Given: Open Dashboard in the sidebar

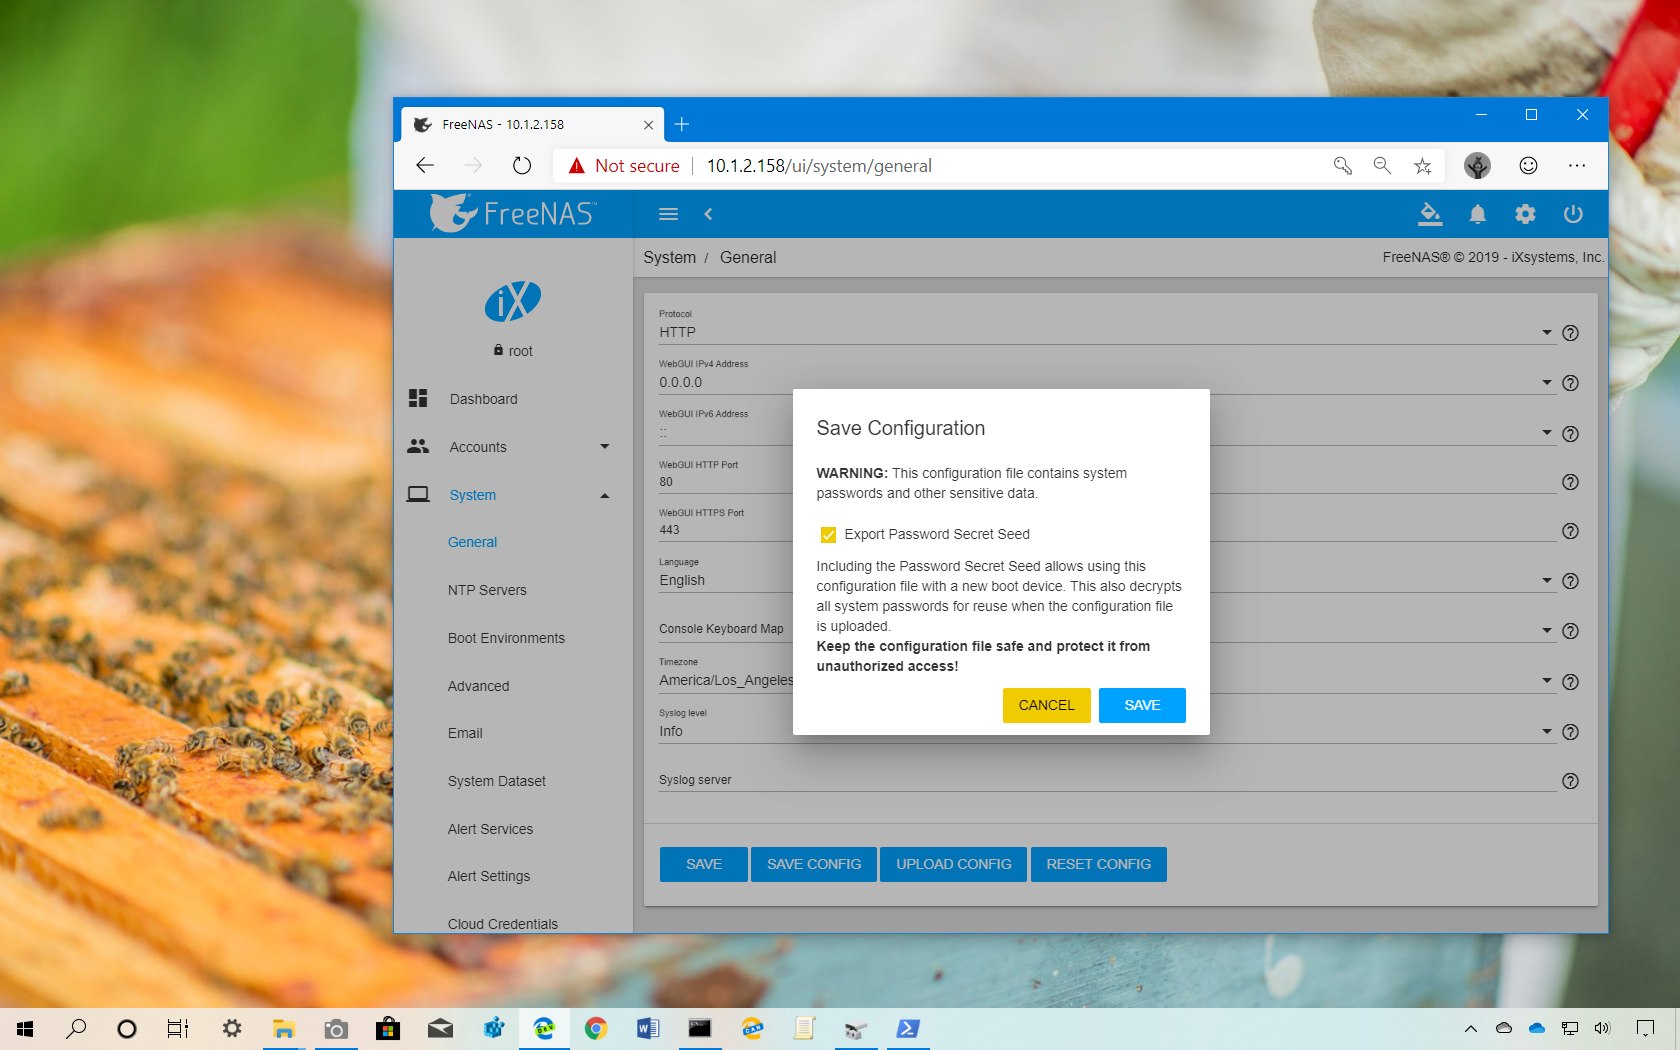Looking at the screenshot, I should click(x=483, y=399).
